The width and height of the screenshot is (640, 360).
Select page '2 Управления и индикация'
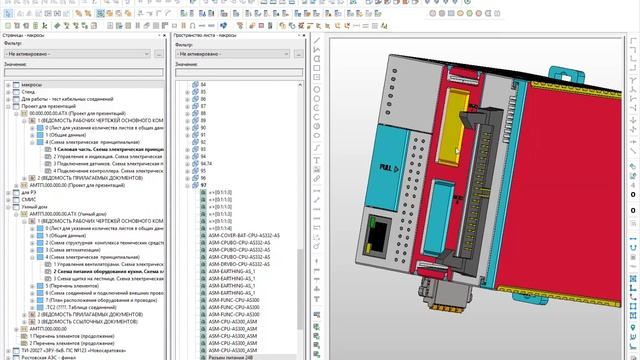point(108,156)
